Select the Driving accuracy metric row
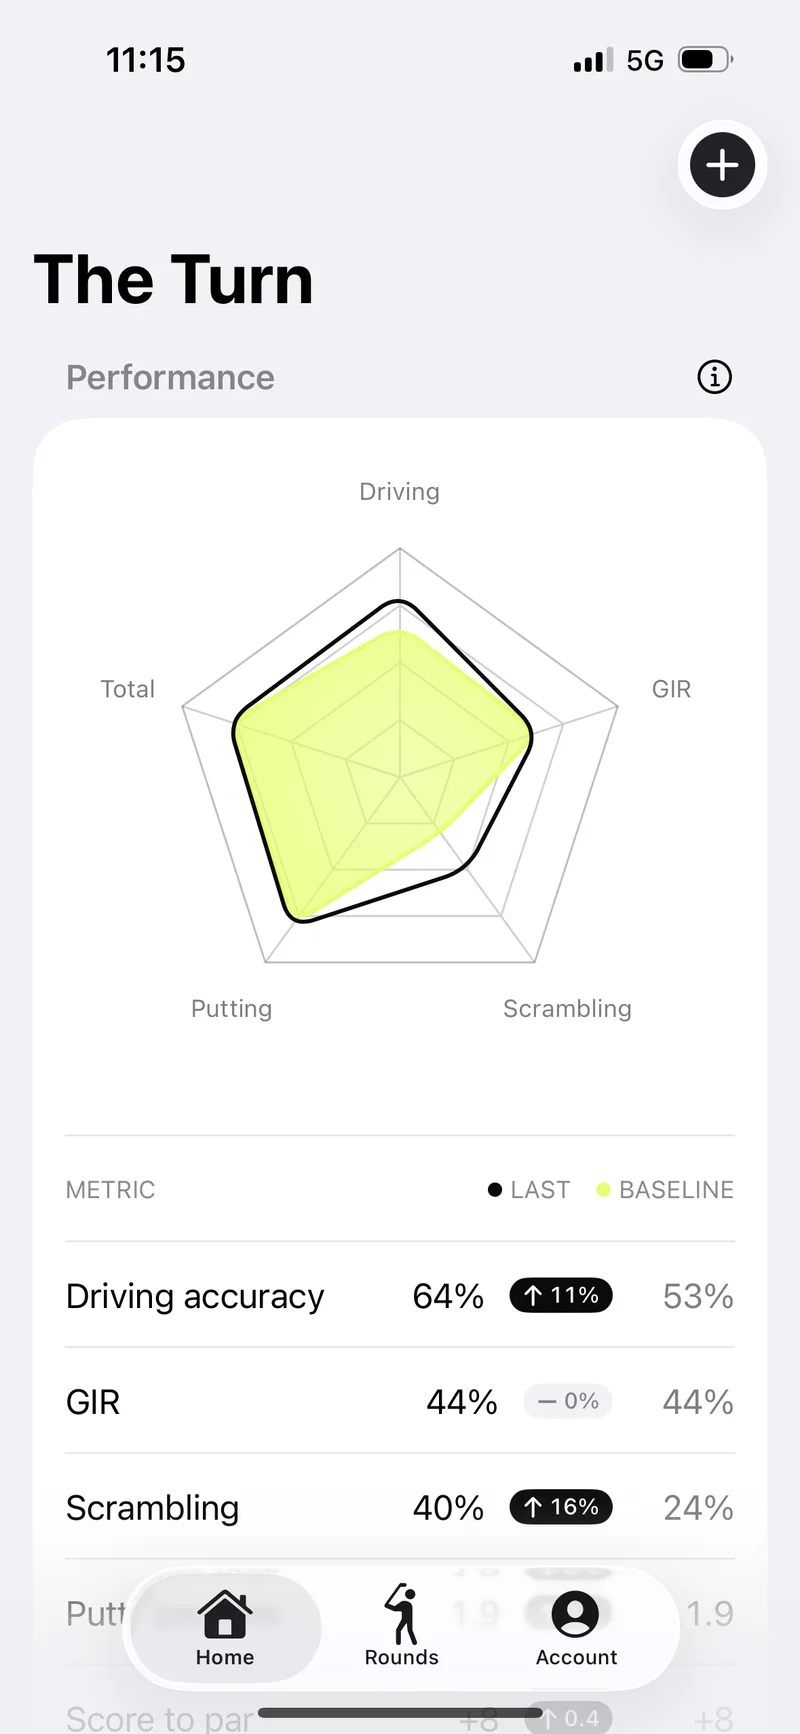This screenshot has width=800, height=1734. point(400,1295)
